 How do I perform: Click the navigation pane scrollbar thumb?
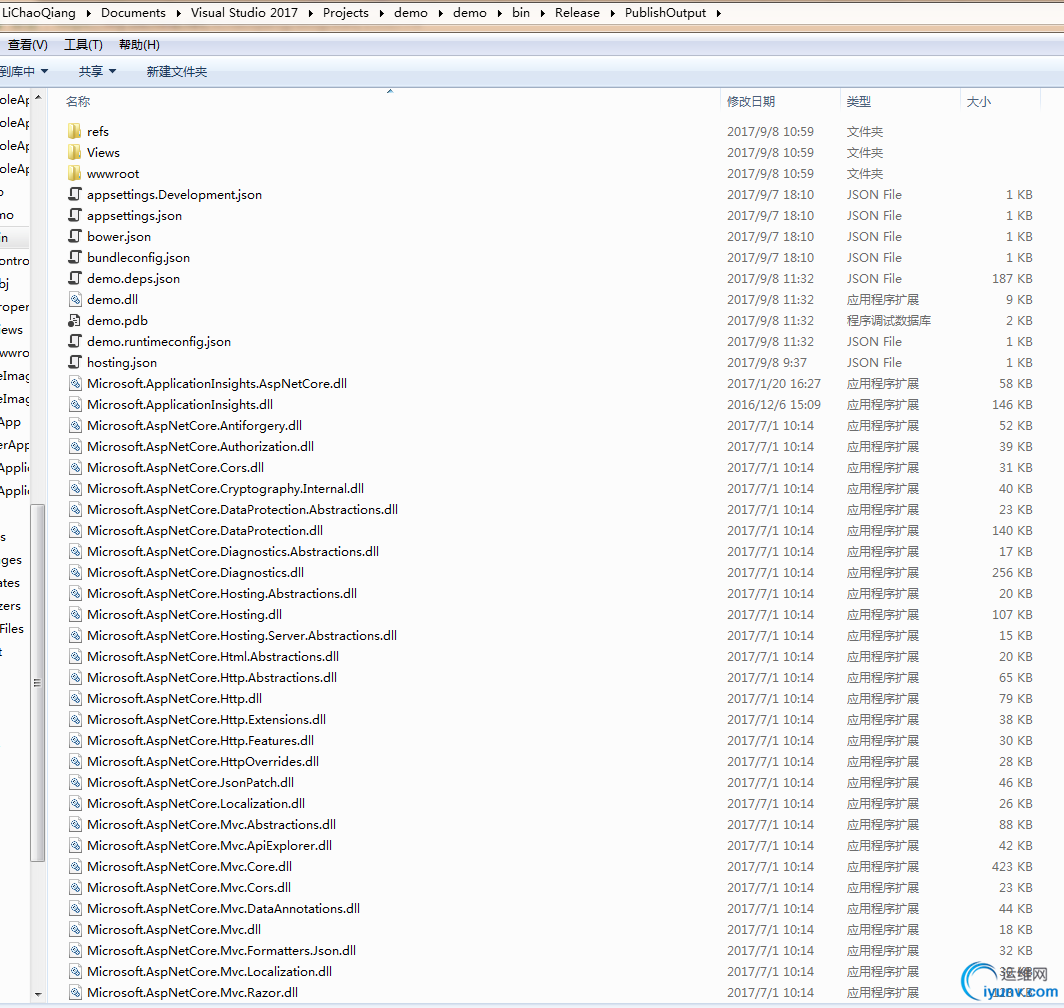(38, 683)
